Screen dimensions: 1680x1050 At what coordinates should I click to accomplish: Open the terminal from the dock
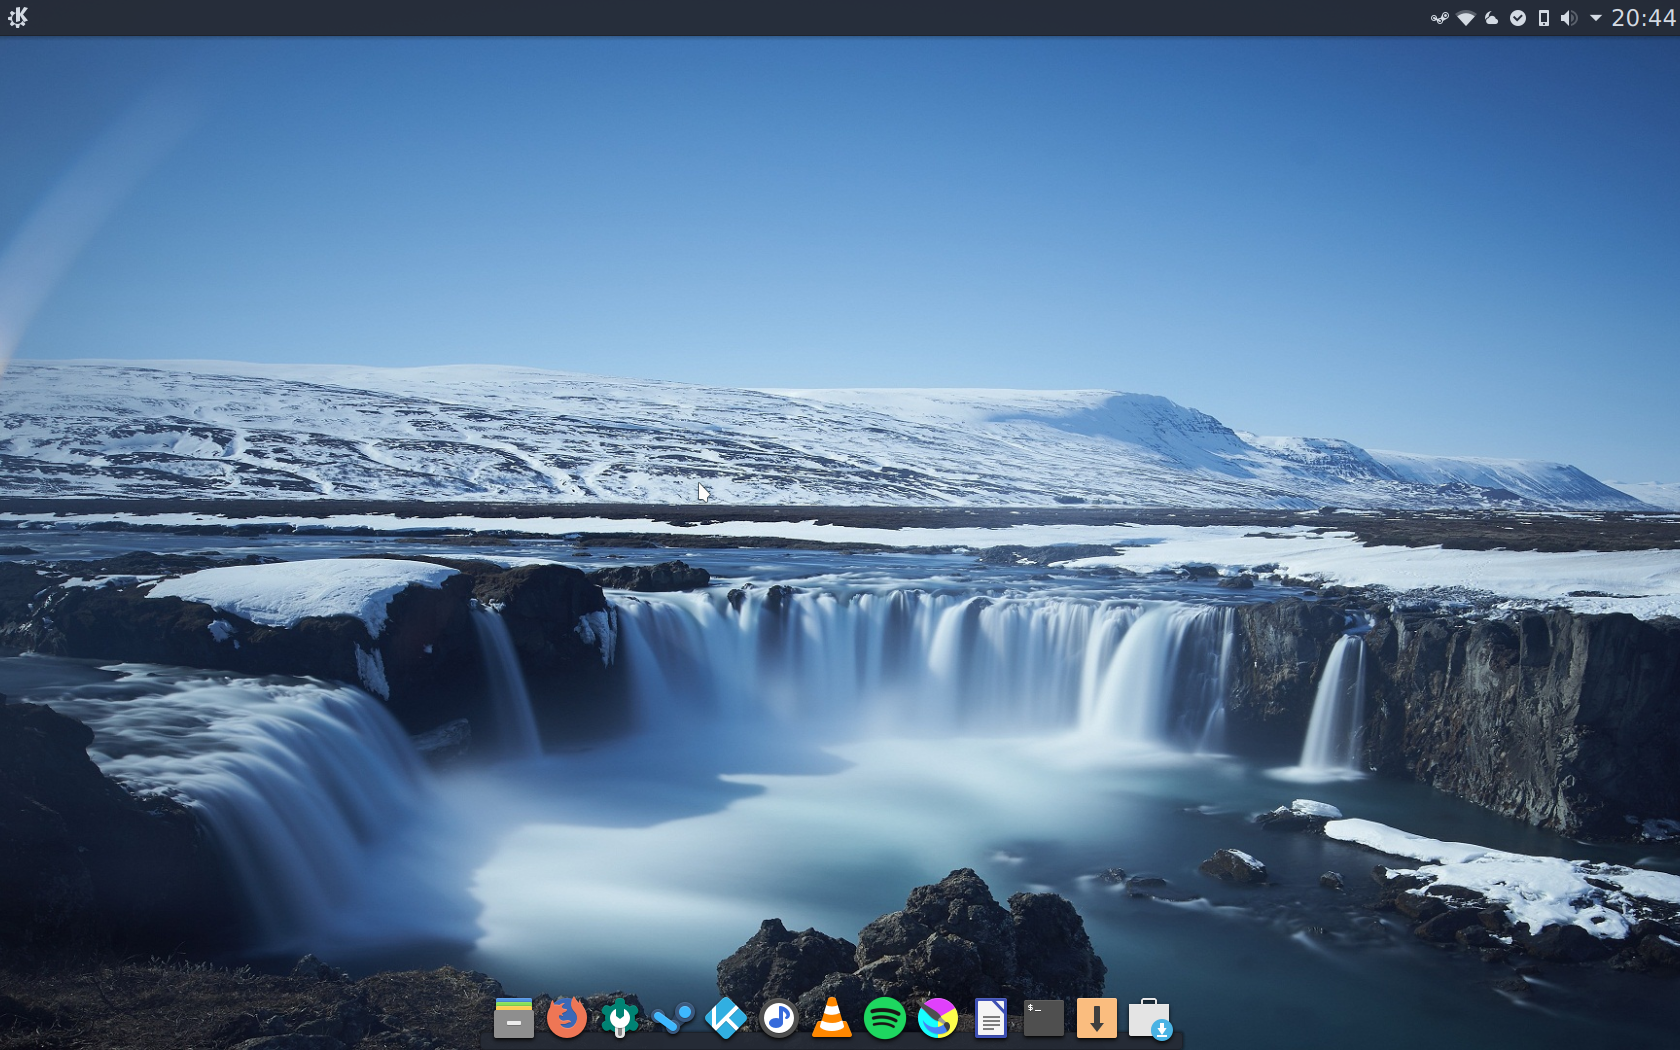point(1044,1019)
